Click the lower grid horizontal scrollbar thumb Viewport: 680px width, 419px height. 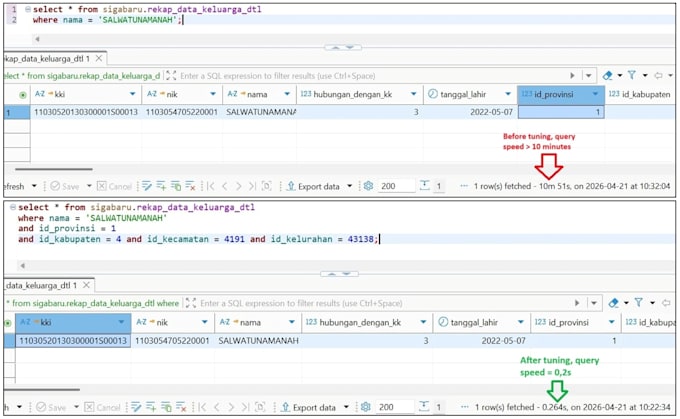42,390
